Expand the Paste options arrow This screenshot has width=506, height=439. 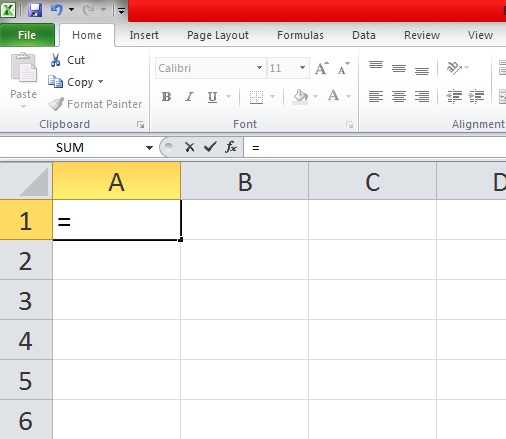23,107
